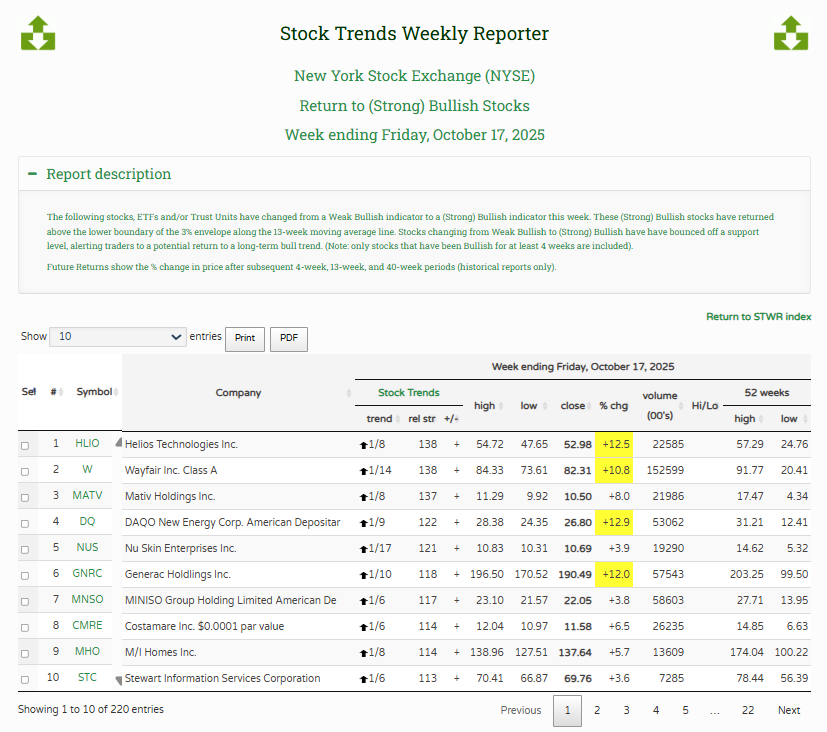This screenshot has width=827, height=732.
Task: Click the sort arrows on Company column
Action: click(348, 392)
